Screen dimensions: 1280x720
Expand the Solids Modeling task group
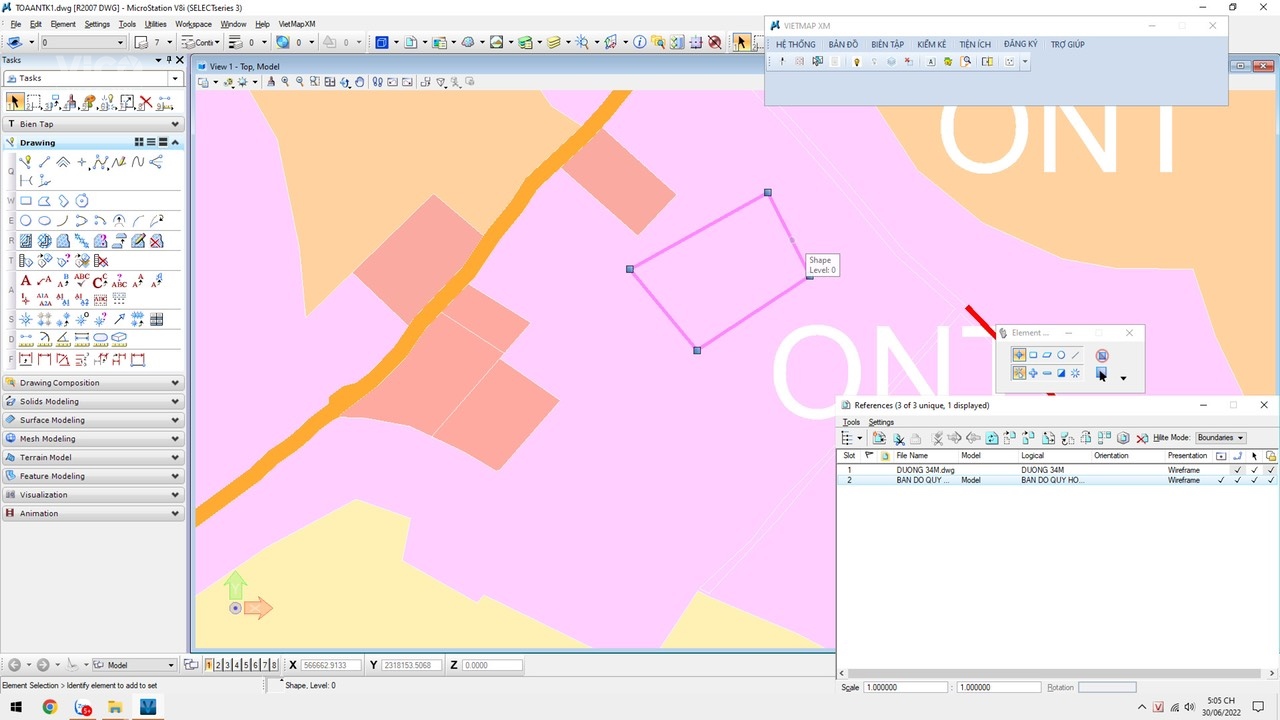92,401
